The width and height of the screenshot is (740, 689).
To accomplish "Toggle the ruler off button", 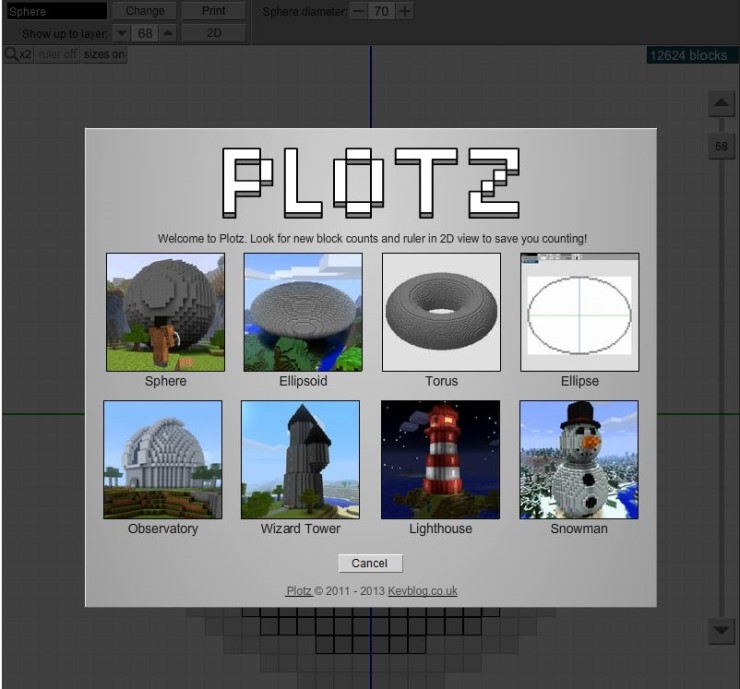I will (x=57, y=55).
